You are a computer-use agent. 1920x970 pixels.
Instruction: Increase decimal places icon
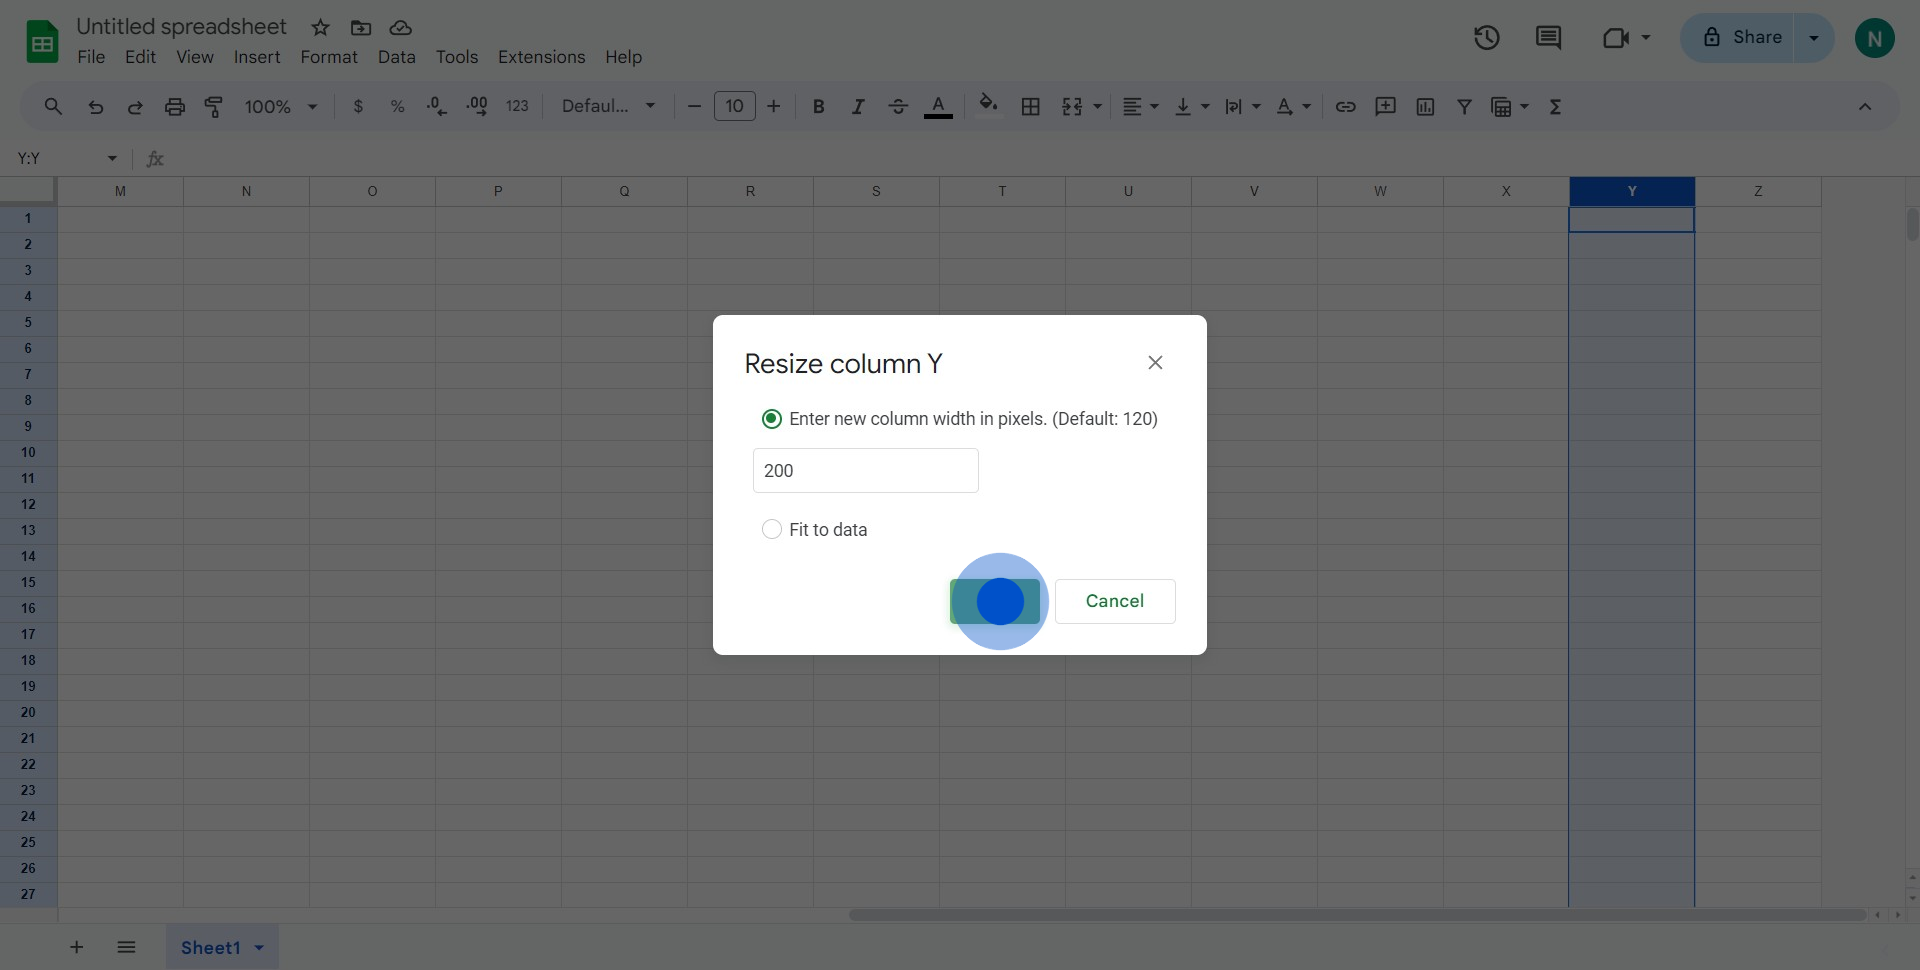[477, 106]
